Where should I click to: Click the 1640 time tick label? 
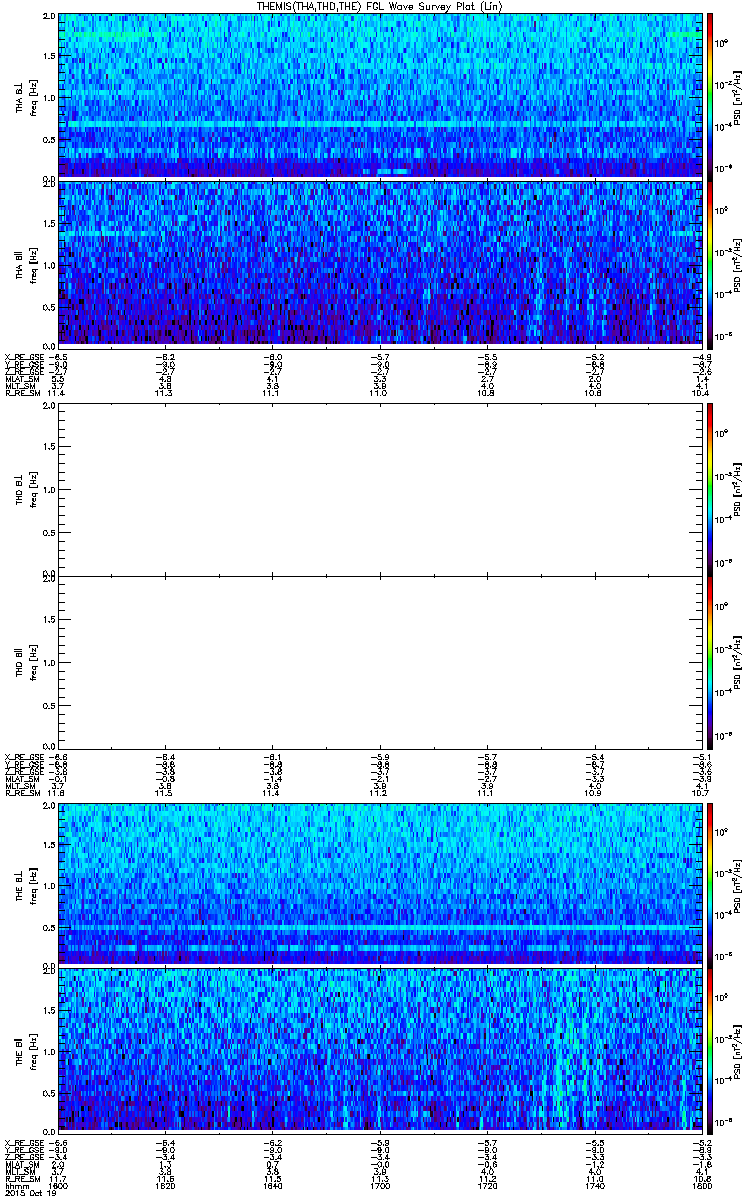click(272, 1186)
